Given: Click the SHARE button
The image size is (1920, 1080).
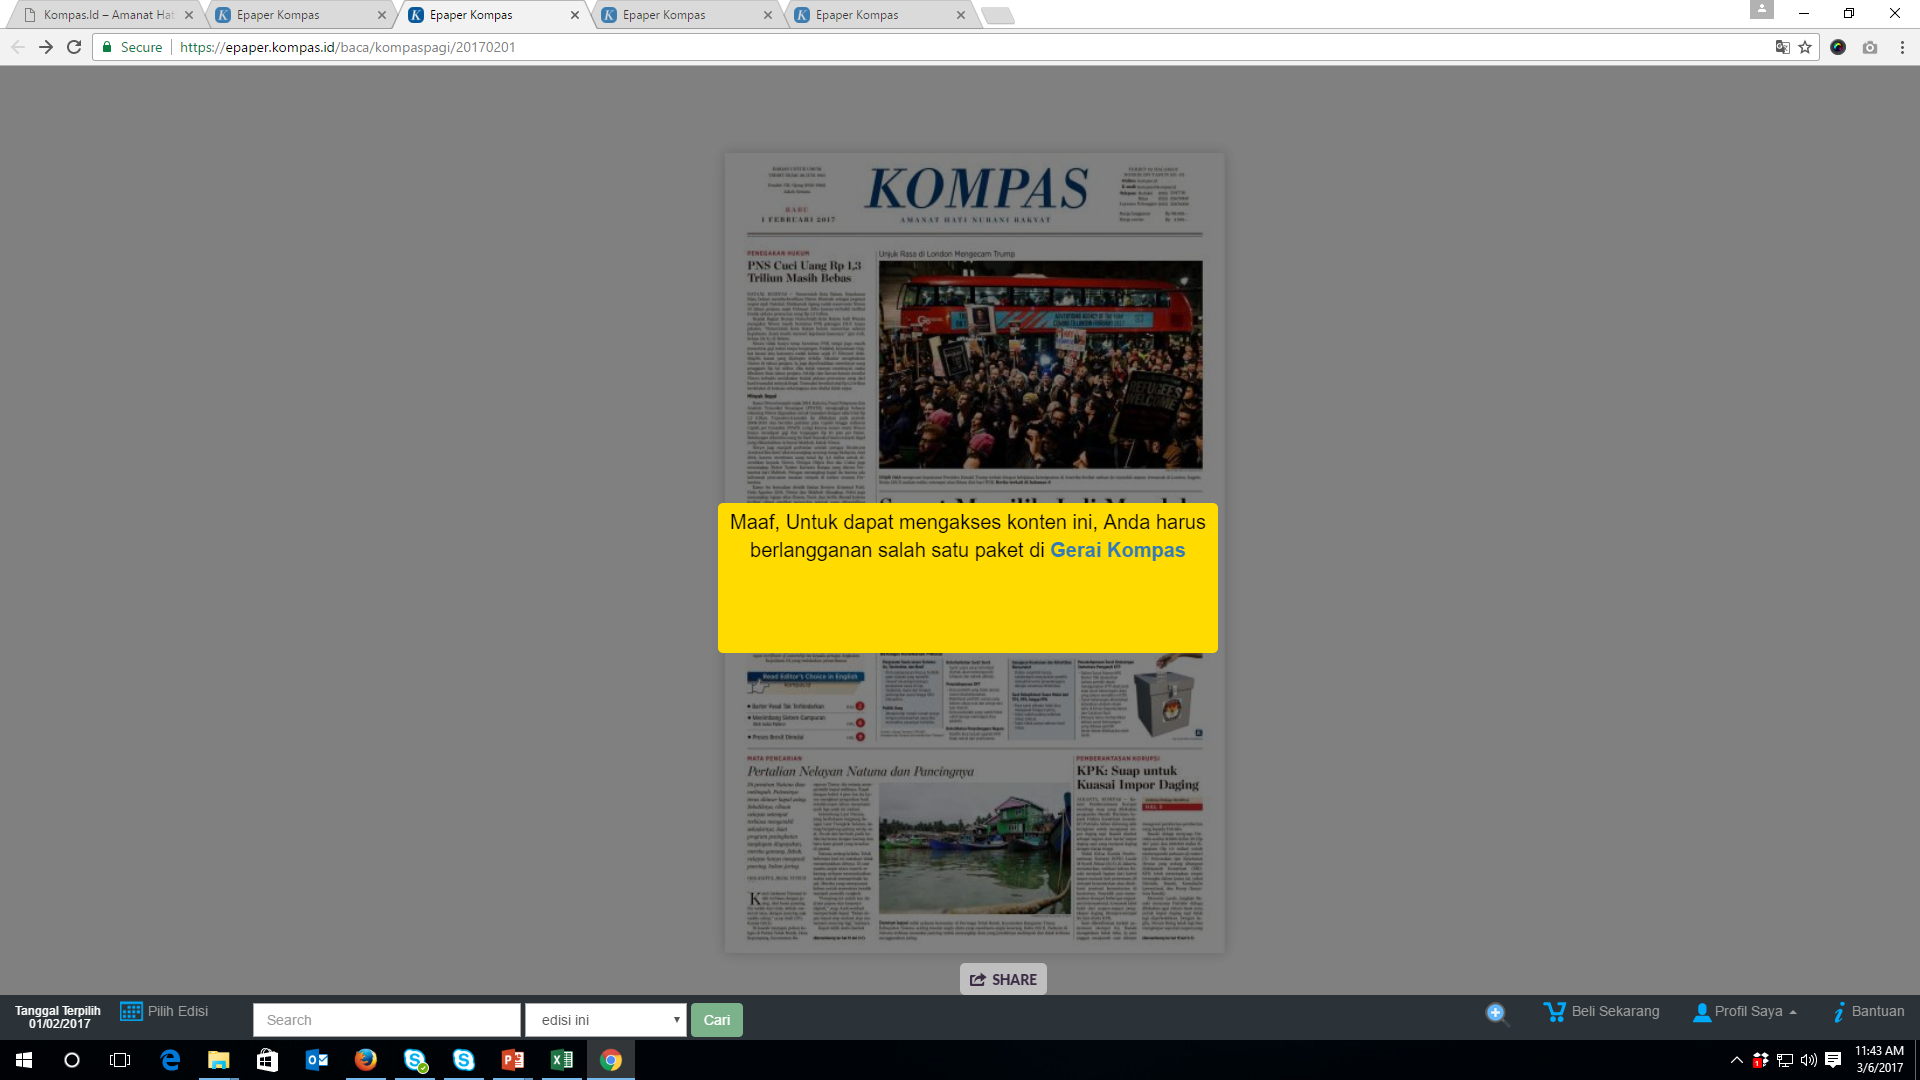Looking at the screenshot, I should pyautogui.click(x=1003, y=979).
